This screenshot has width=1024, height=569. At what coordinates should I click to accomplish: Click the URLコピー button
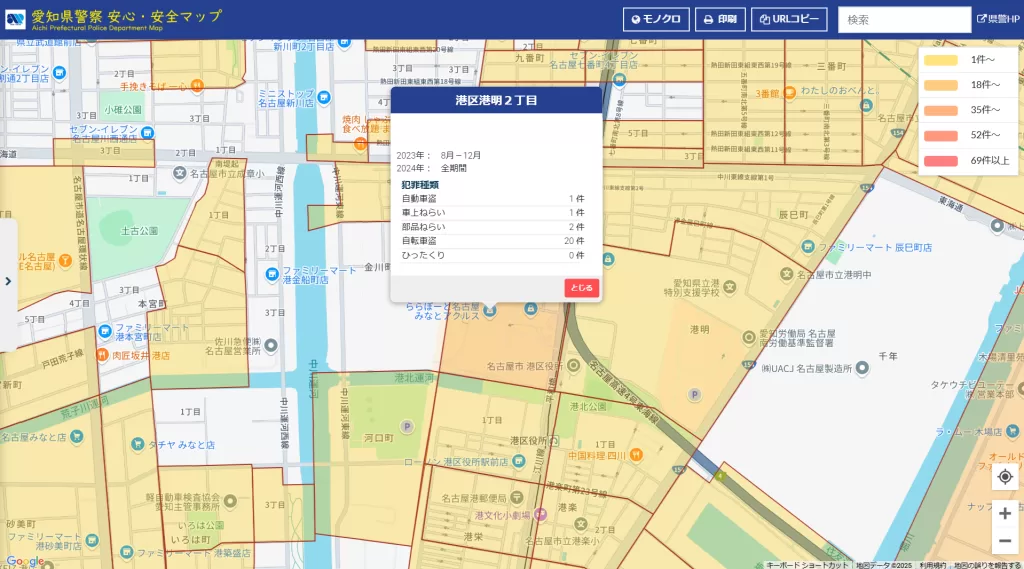coord(789,20)
